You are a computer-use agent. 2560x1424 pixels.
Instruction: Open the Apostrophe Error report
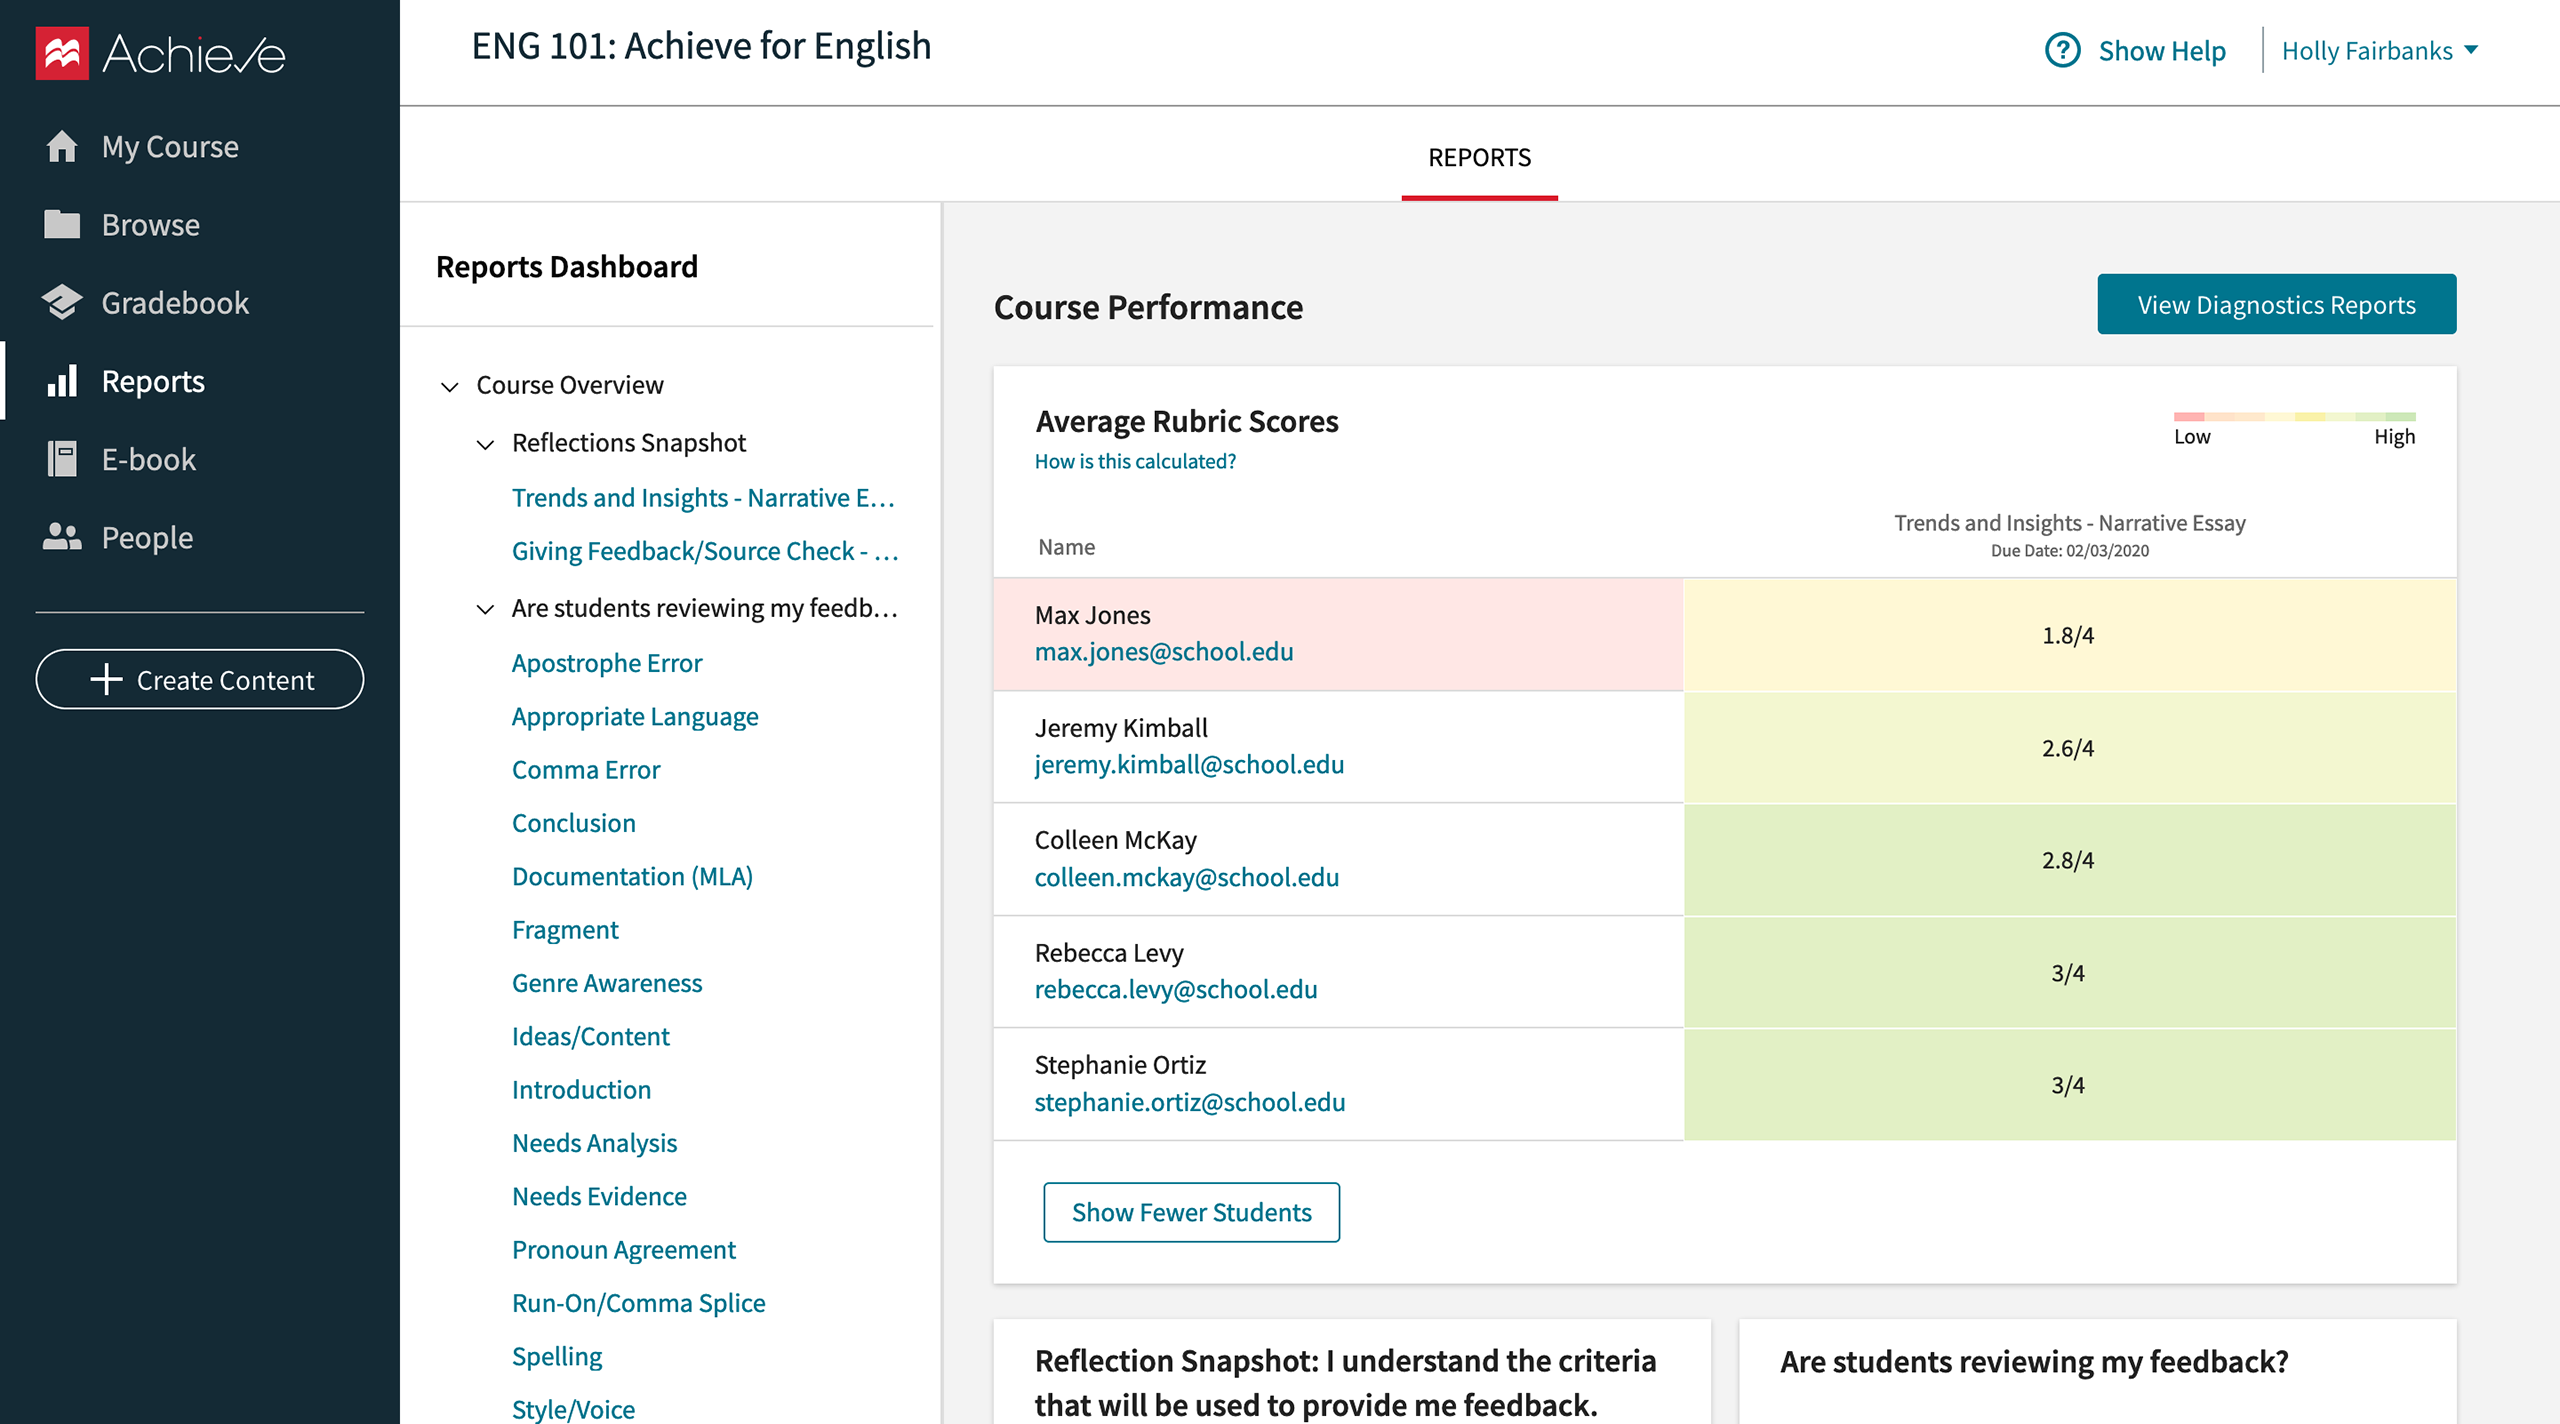[x=607, y=663]
